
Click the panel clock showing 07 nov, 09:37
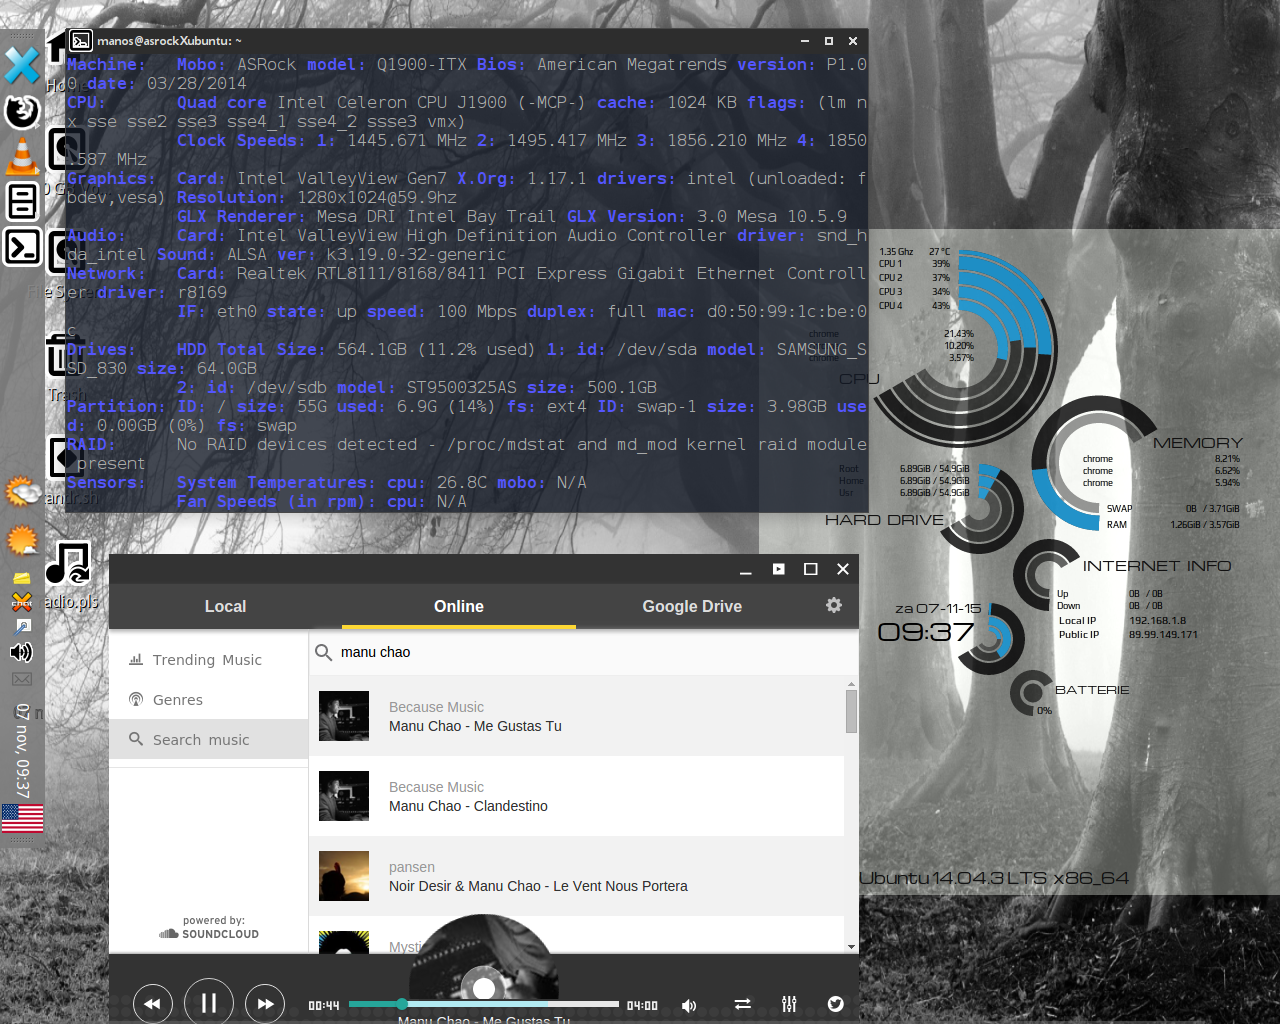coord(22,751)
